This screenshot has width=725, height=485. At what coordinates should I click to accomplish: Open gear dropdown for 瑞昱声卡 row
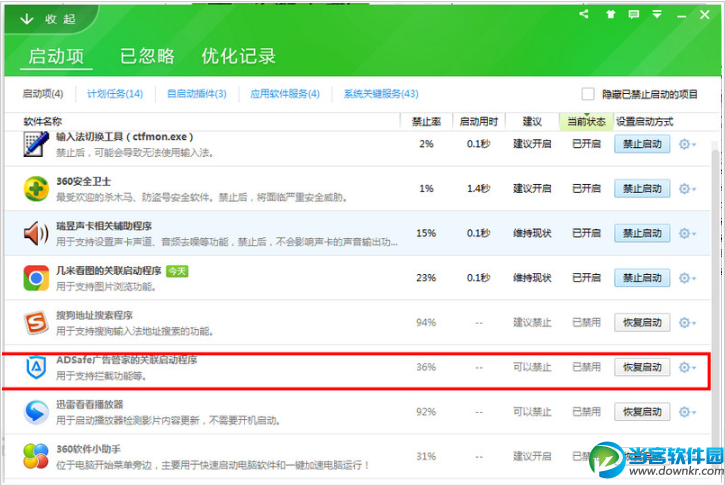pos(687,233)
